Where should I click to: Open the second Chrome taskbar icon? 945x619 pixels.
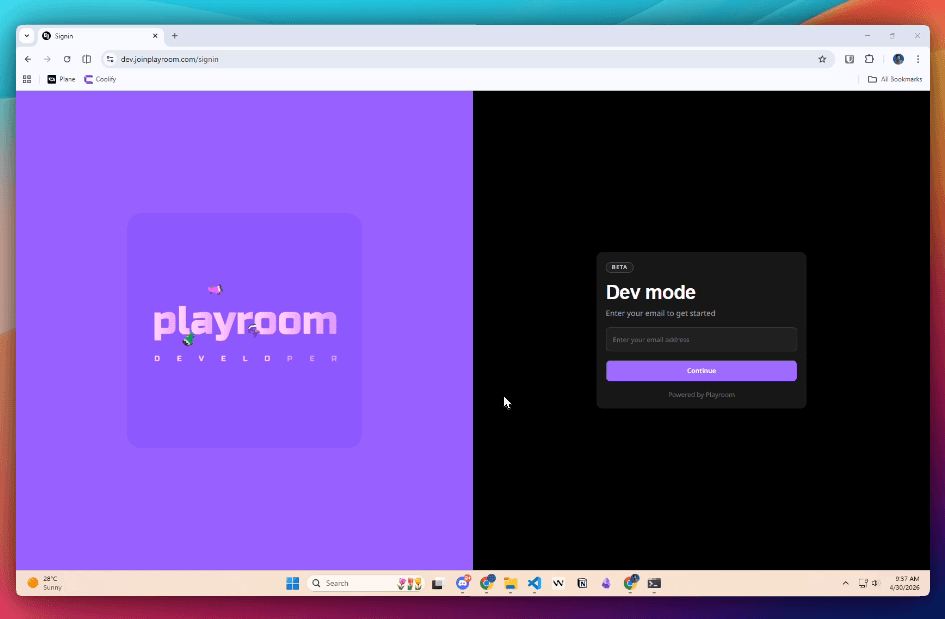pos(630,583)
